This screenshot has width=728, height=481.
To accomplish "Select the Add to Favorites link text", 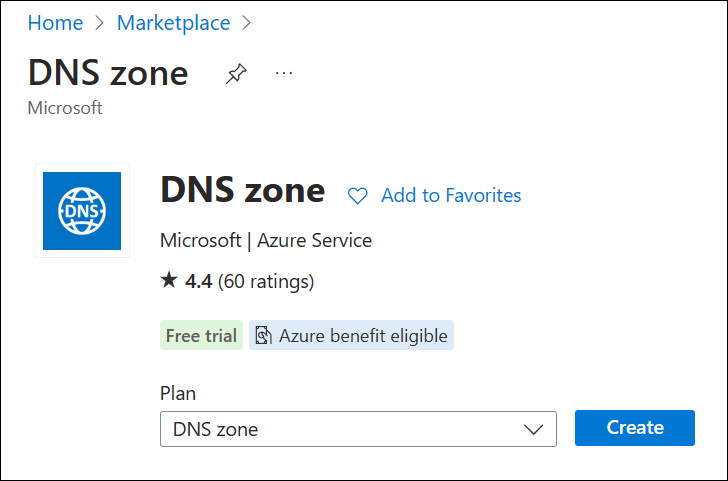I will pyautogui.click(x=451, y=196).
